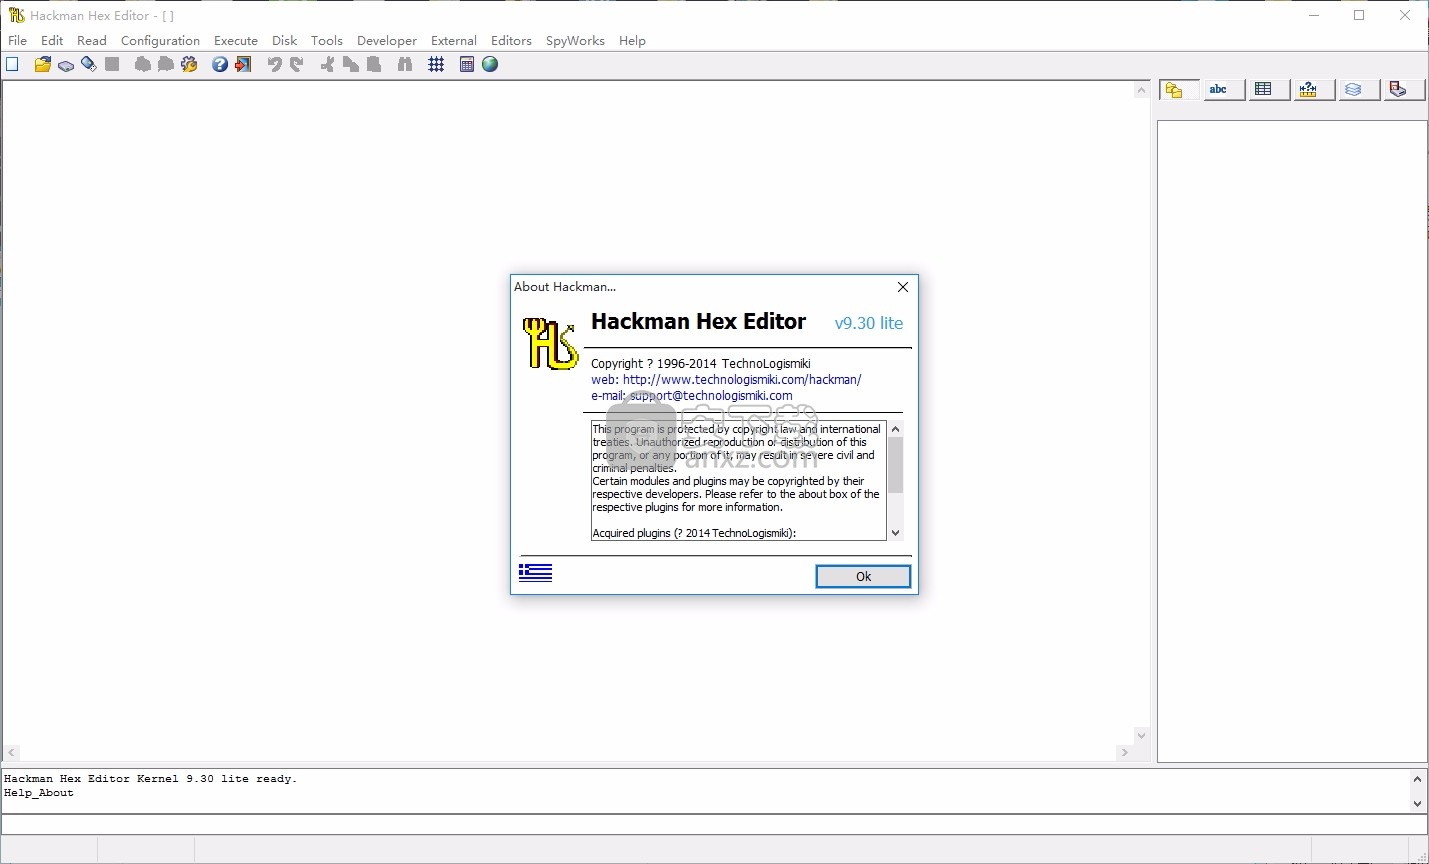Open a file with the yellow folder icon
The image size is (1429, 864).
click(x=42, y=64)
